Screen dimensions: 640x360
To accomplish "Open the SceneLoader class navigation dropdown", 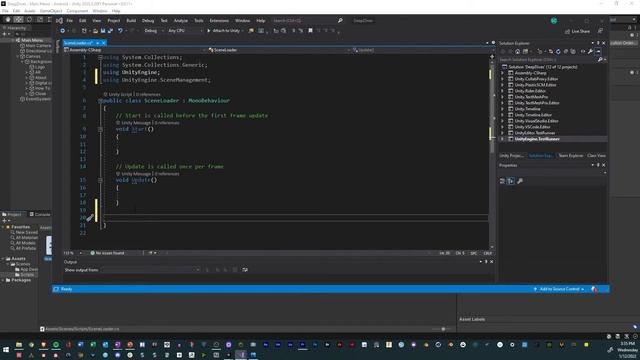I will [279, 50].
